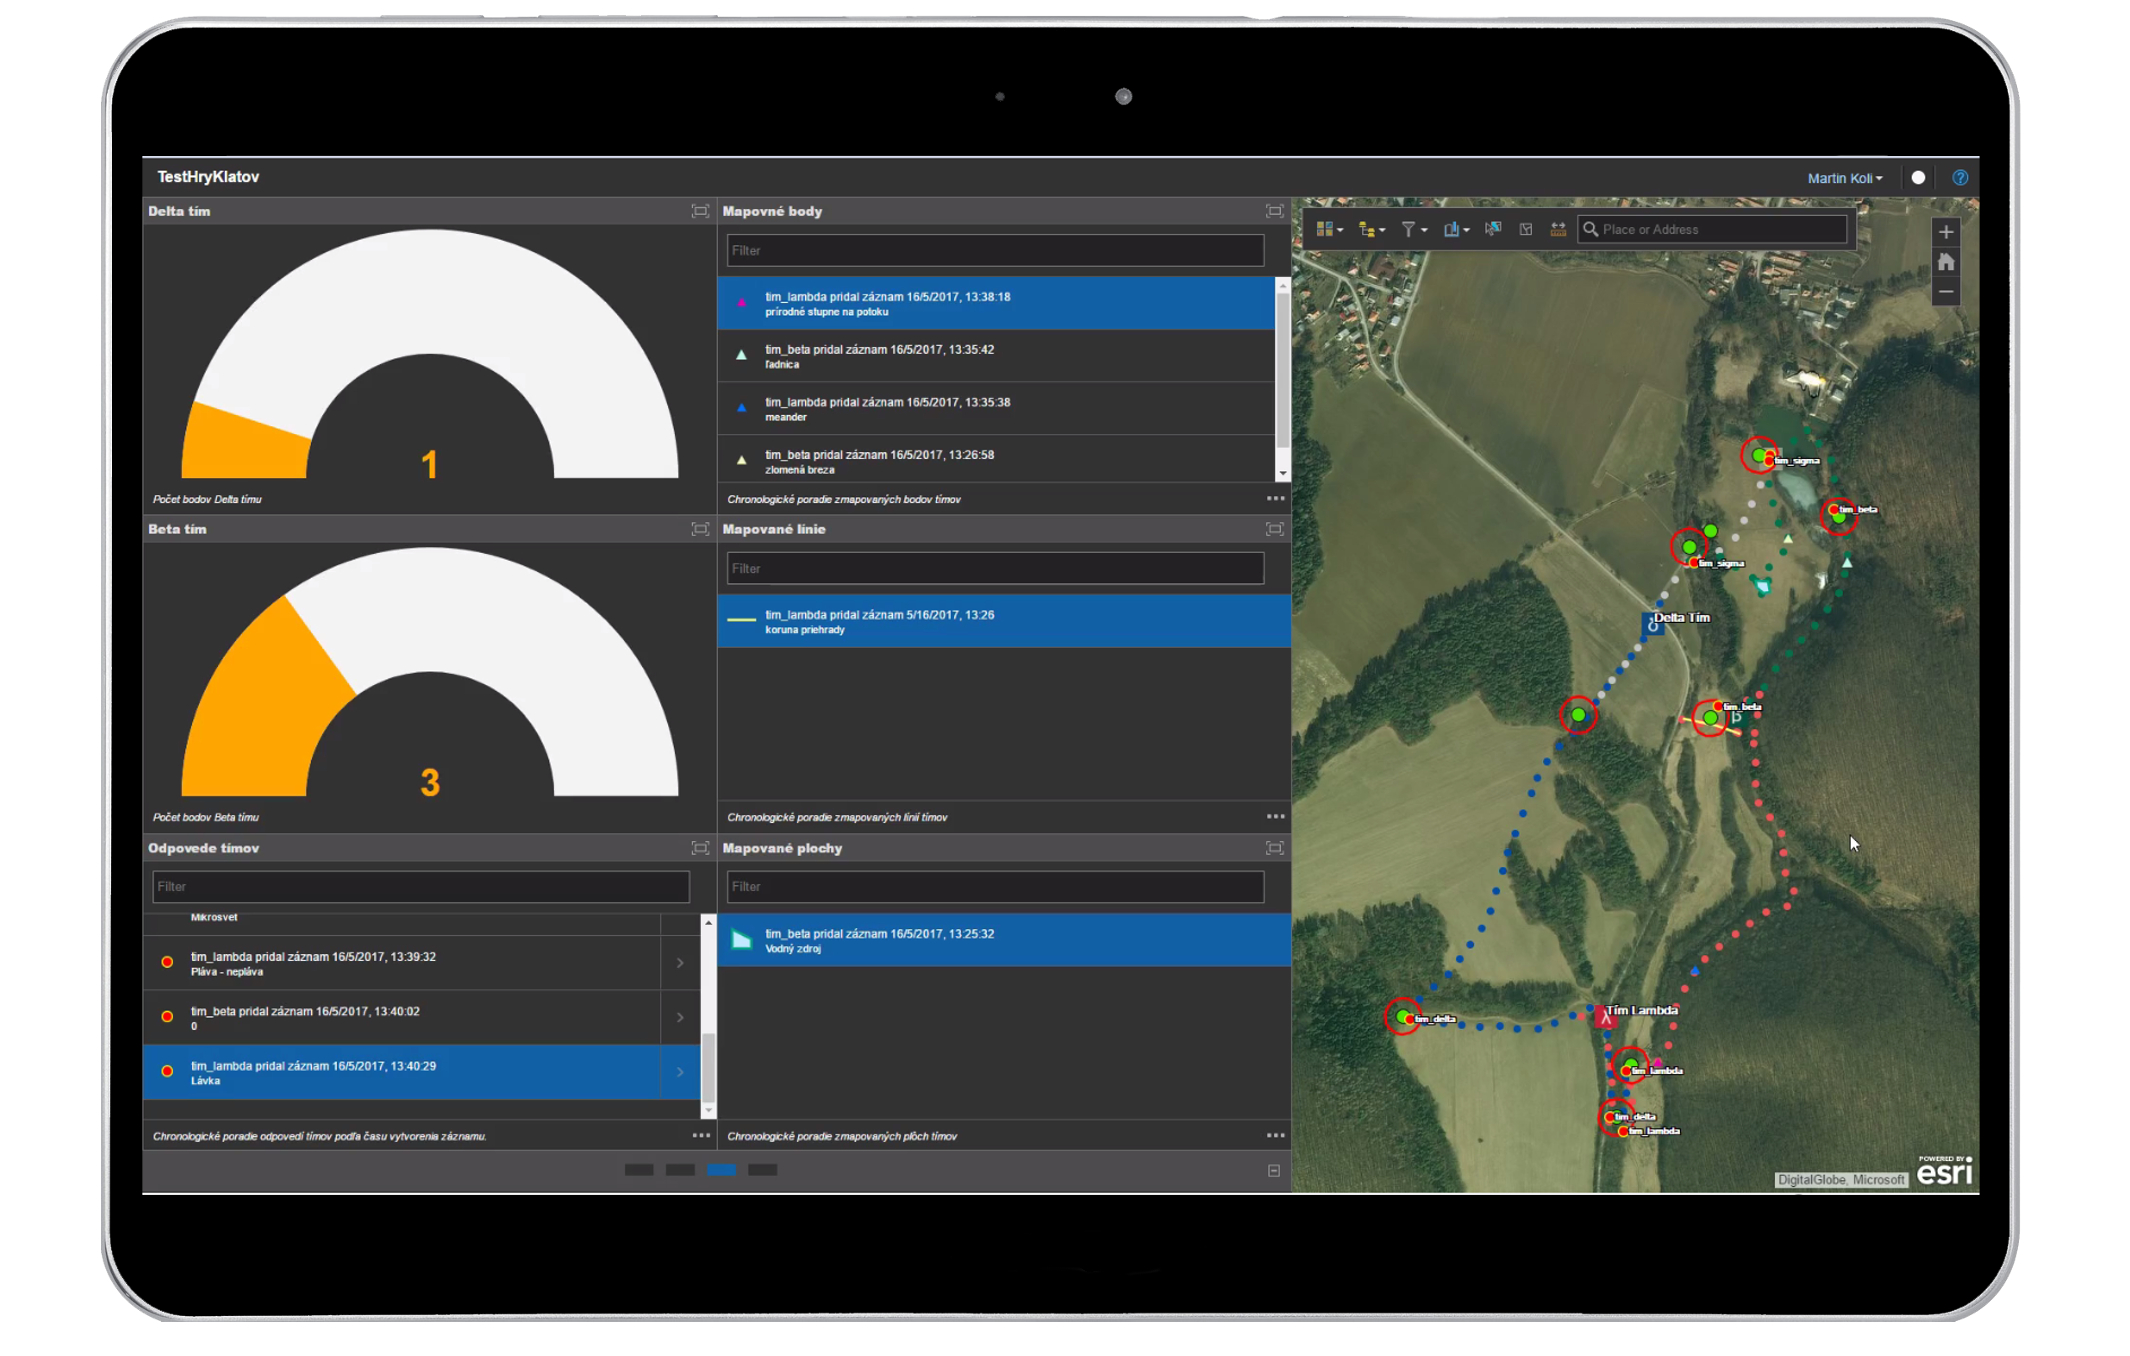This screenshot has width=2130, height=1356.
Task: Select tim_beta 13:26:58 zlomená breza record
Action: pos(996,460)
